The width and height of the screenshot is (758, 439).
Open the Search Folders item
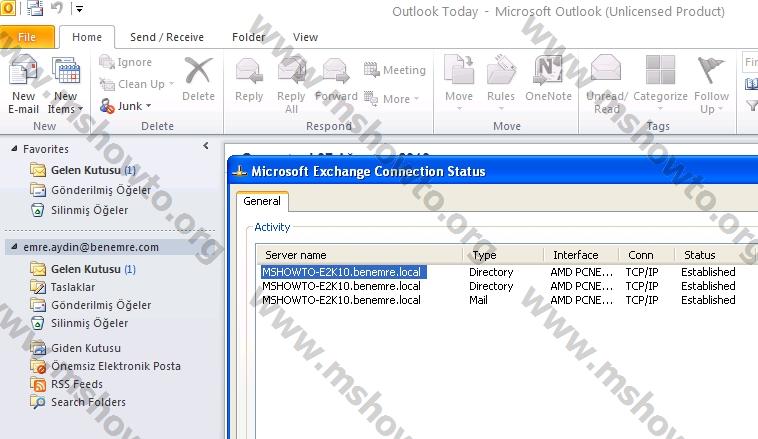point(78,402)
